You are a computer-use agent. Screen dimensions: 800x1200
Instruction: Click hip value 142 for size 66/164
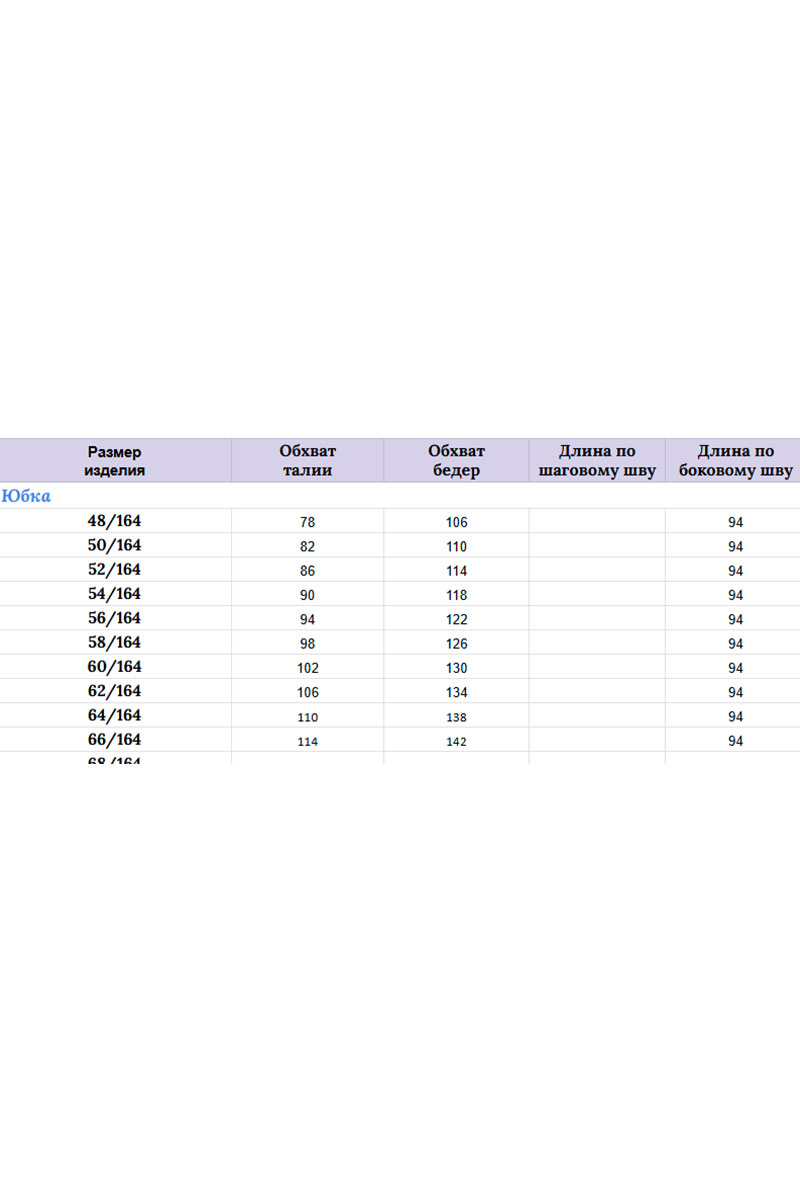[x=456, y=741]
